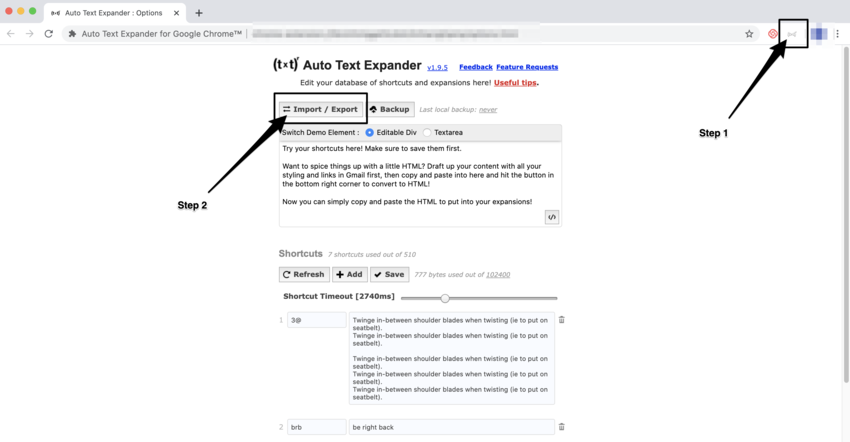Delete the 'brb' shortcut with trash icon
Image resolution: width=850 pixels, height=442 pixels.
(x=561, y=427)
